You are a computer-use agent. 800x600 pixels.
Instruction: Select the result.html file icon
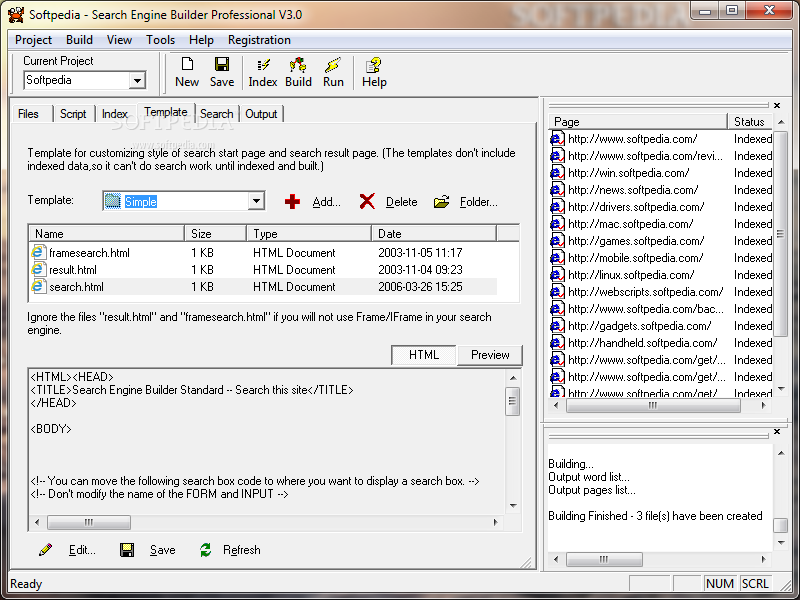point(38,269)
